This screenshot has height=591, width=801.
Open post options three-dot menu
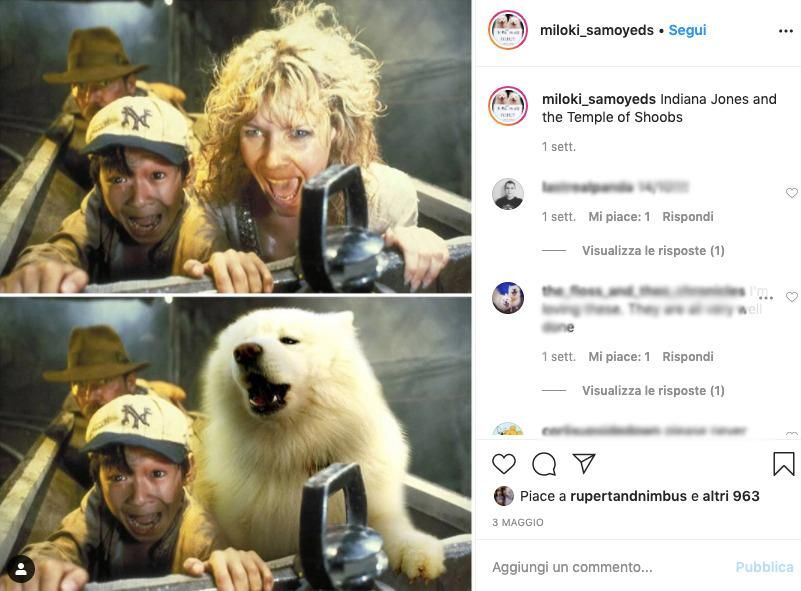pyautogui.click(x=786, y=31)
